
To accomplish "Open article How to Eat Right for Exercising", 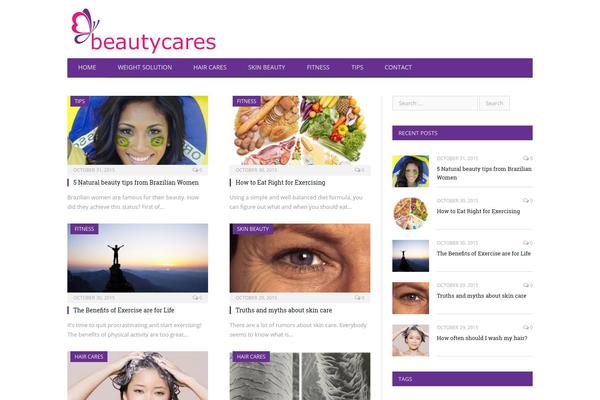I will click(280, 183).
